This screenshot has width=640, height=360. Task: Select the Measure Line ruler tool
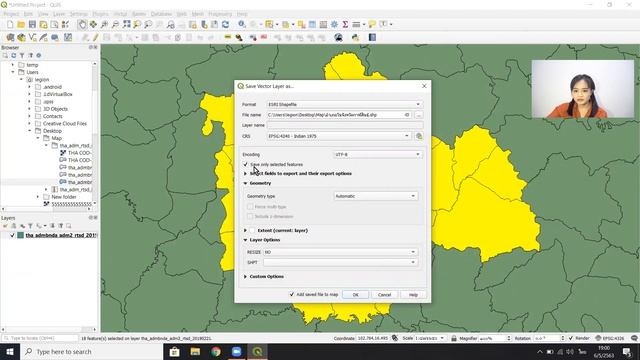[356, 24]
